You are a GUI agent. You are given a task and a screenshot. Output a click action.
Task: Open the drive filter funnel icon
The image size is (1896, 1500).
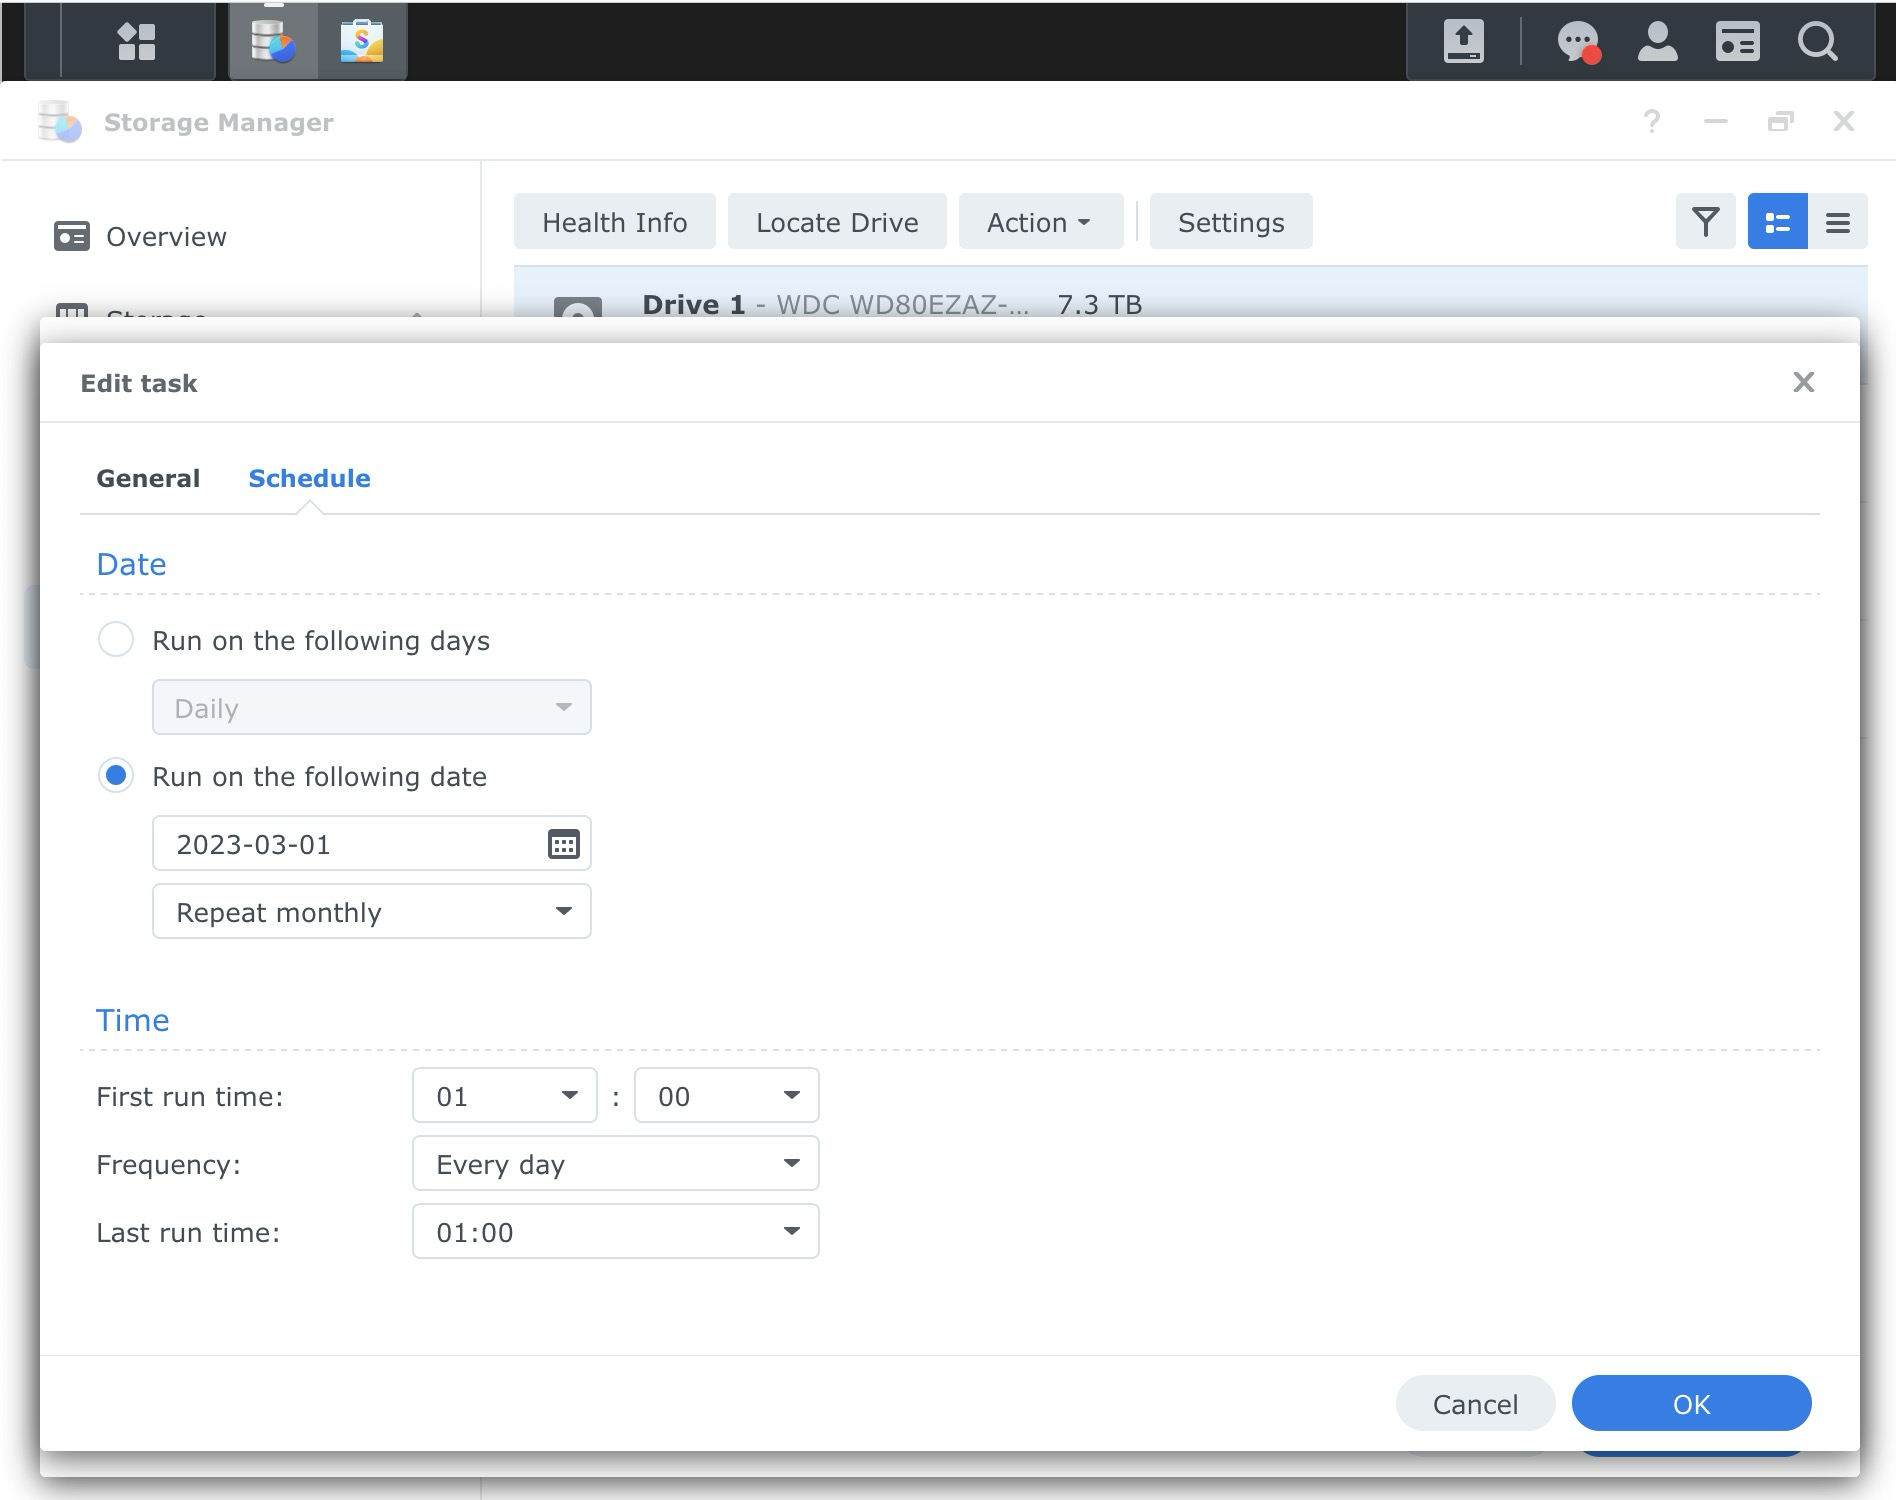click(x=1706, y=221)
